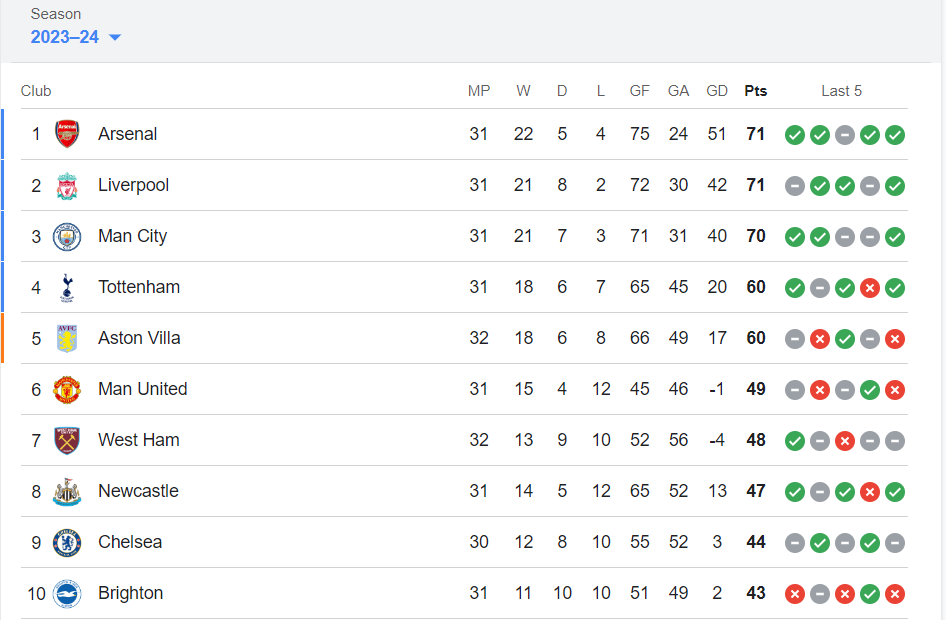Open the Brighton team link
This screenshot has width=946, height=620.
[x=130, y=593]
